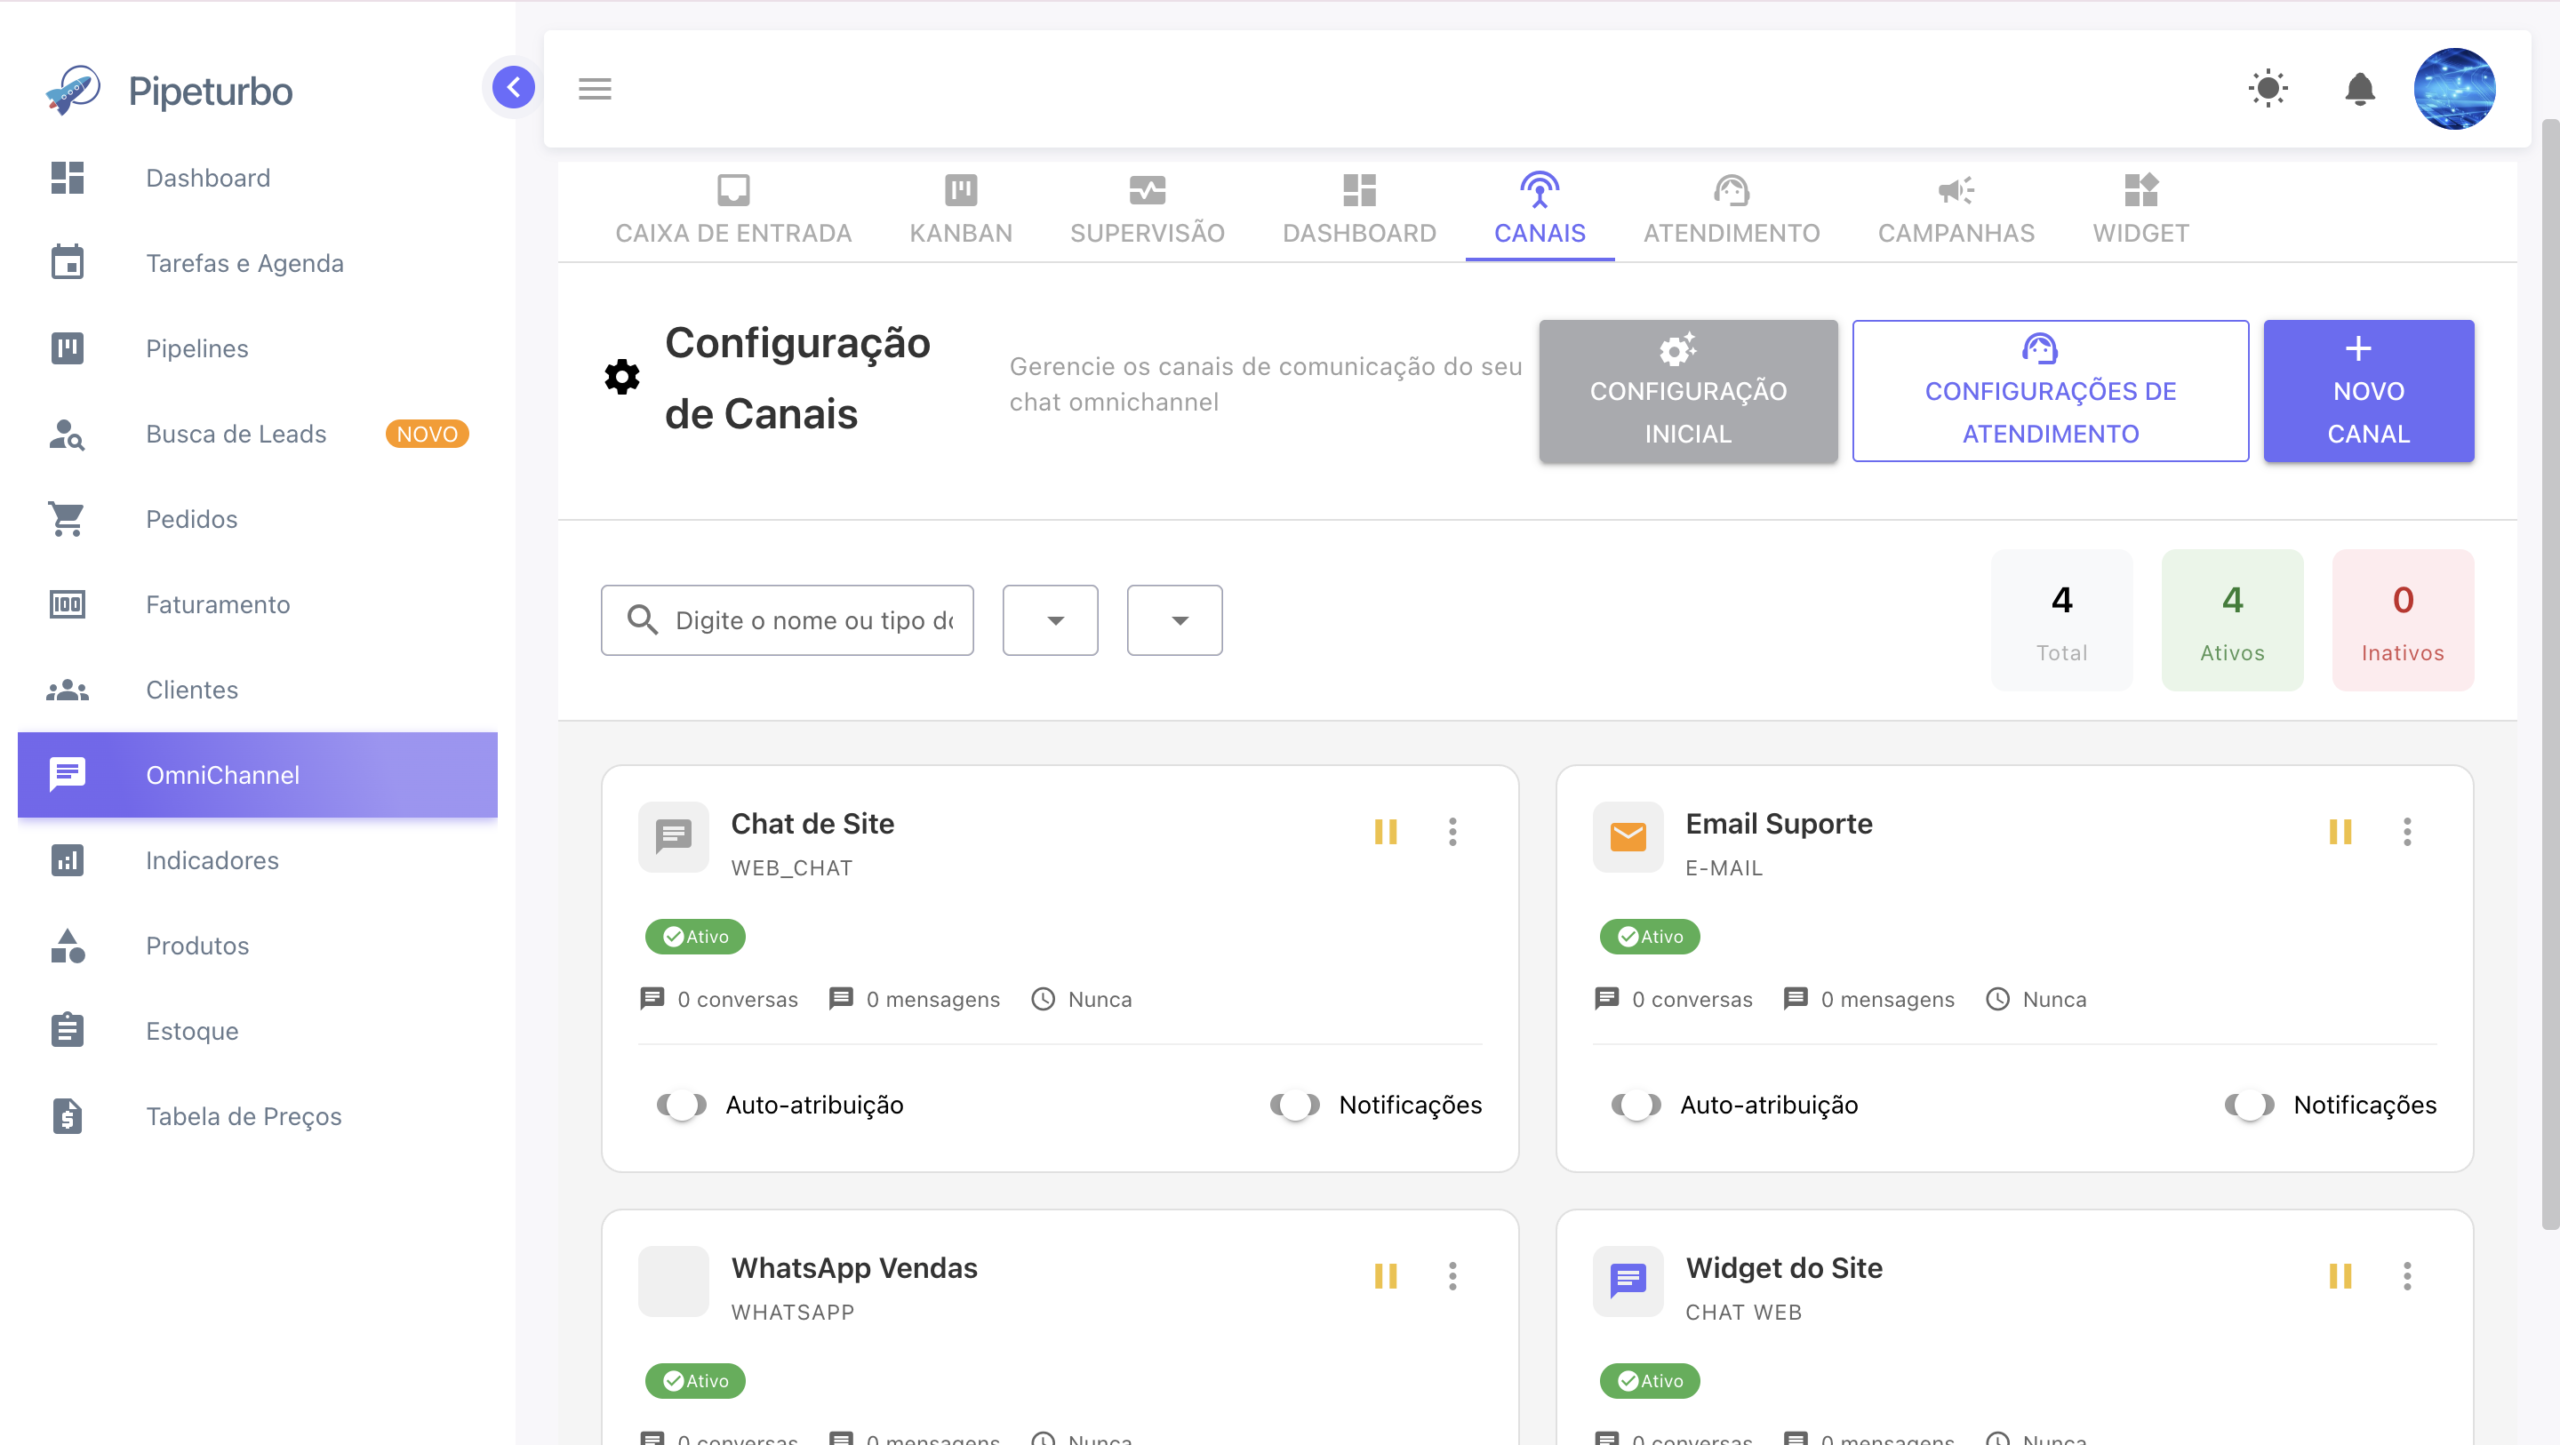Switch to the Campanhas tab
This screenshot has height=1445, width=2560.
coord(1956,211)
